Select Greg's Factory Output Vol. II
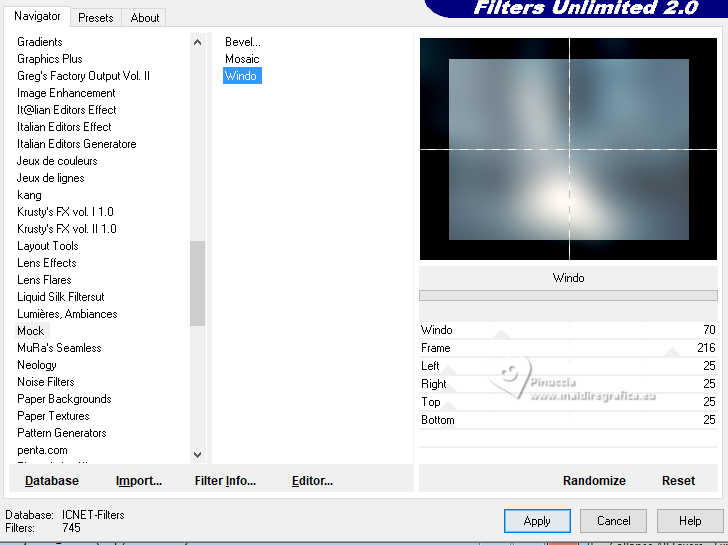The width and height of the screenshot is (728, 545). [x=83, y=76]
